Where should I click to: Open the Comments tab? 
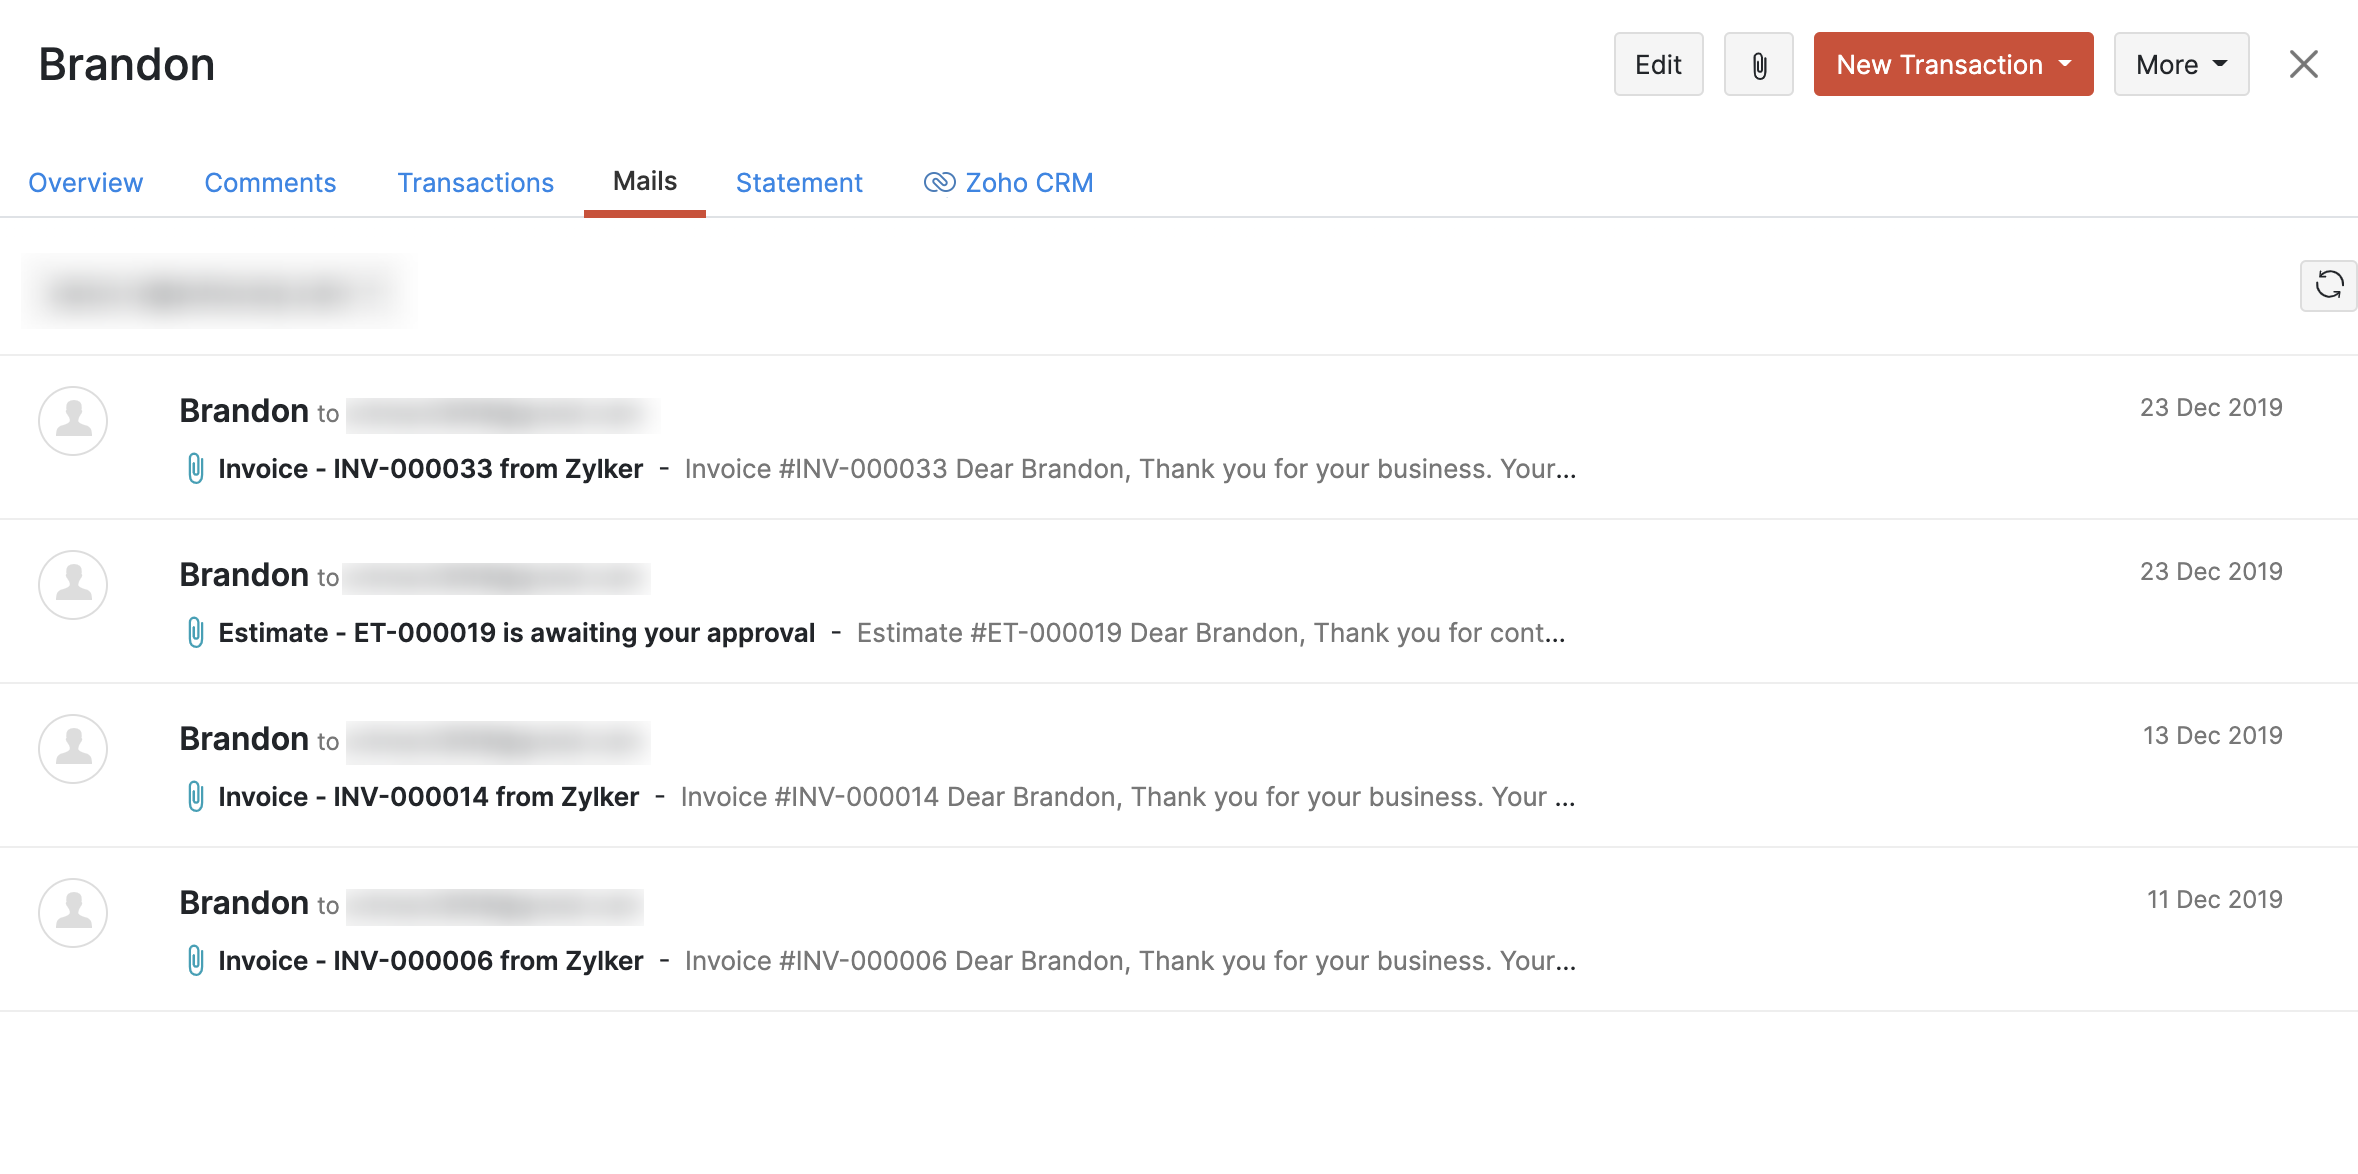click(x=270, y=183)
